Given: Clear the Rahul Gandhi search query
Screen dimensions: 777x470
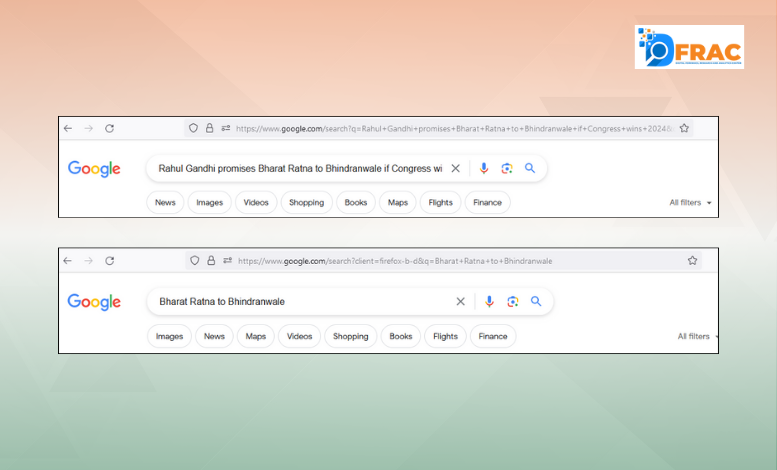Looking at the screenshot, I should 455,169.
